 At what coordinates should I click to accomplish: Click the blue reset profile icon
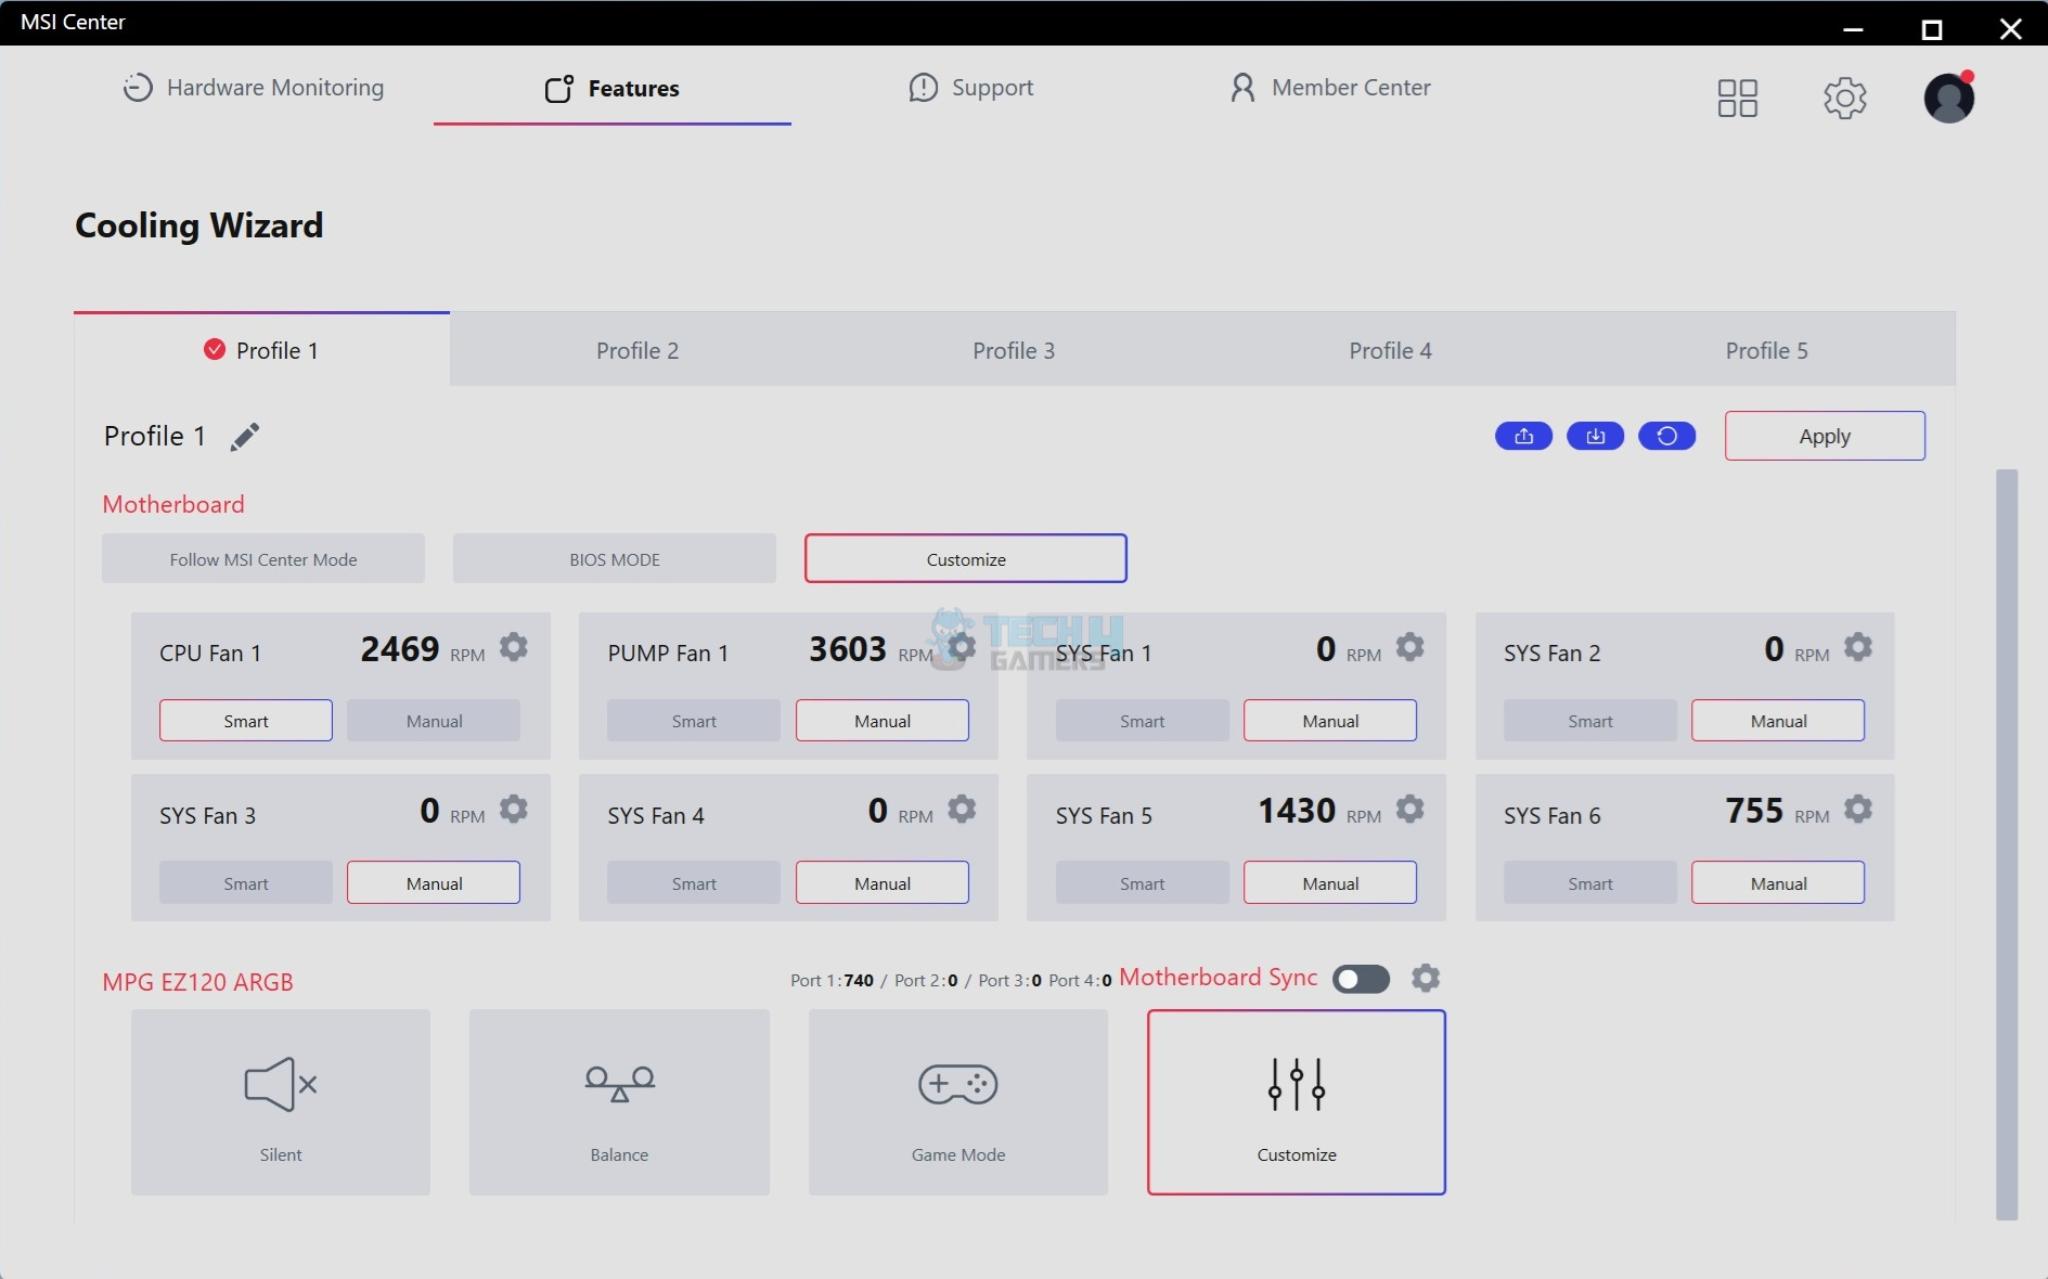1666,436
